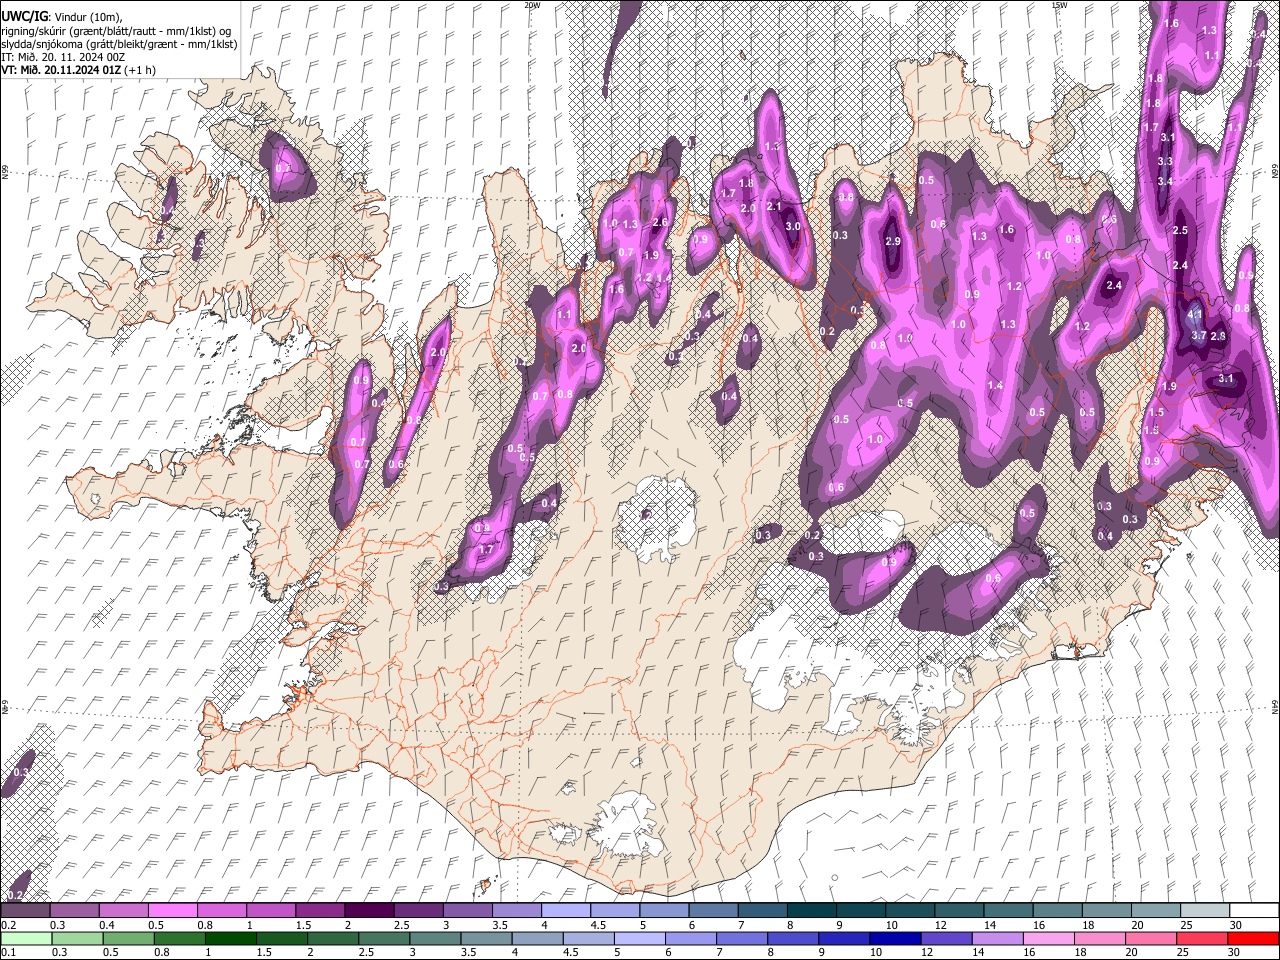
Task: Click the 2.9 precipitation value on the map
Action: pos(894,242)
